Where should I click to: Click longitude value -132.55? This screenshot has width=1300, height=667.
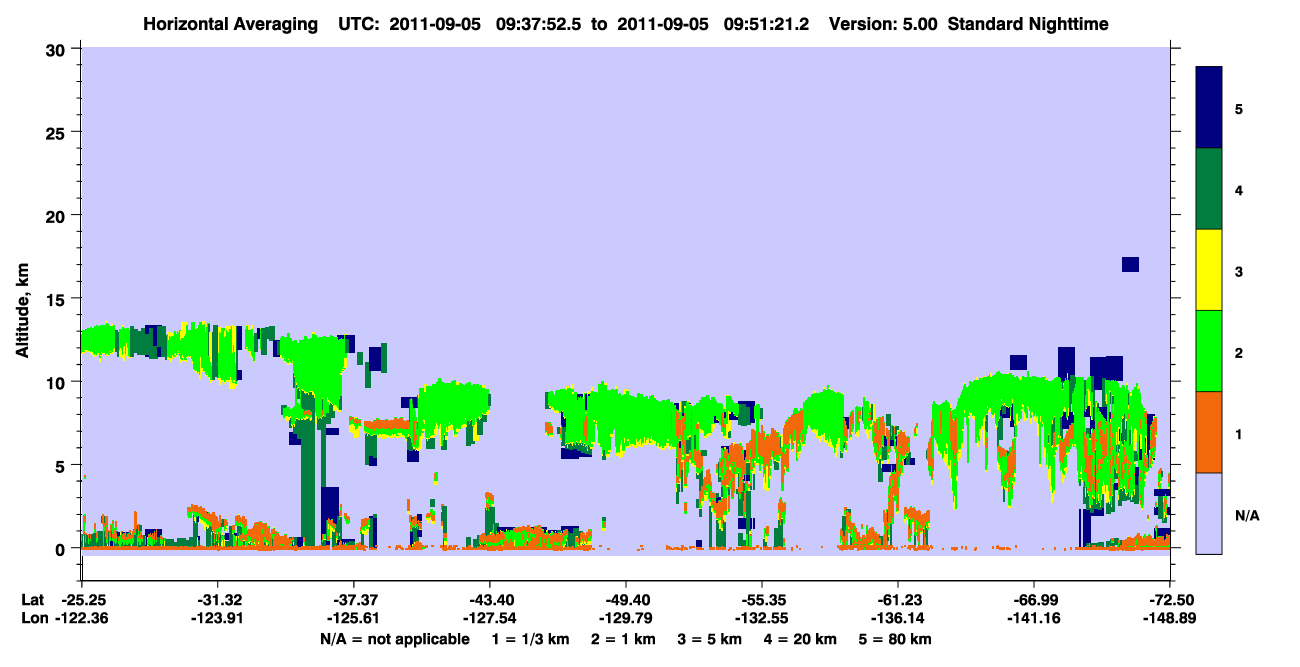click(x=761, y=618)
